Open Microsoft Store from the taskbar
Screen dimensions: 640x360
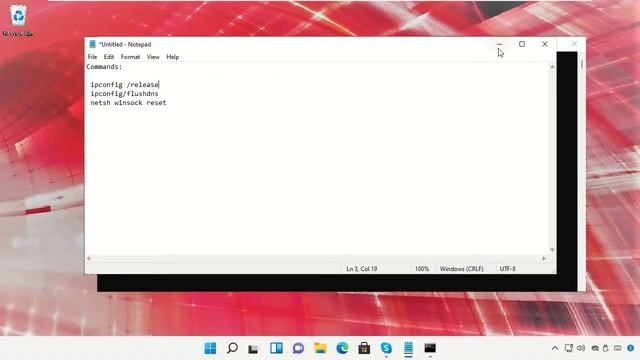tap(364, 348)
